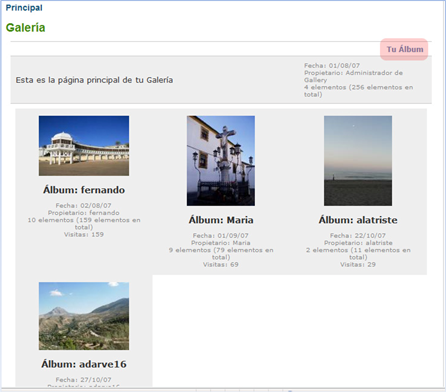Click 'Propietario: Administrador de Gallery' text
Screen dimensions: 446x392
pyautogui.click(x=353, y=76)
